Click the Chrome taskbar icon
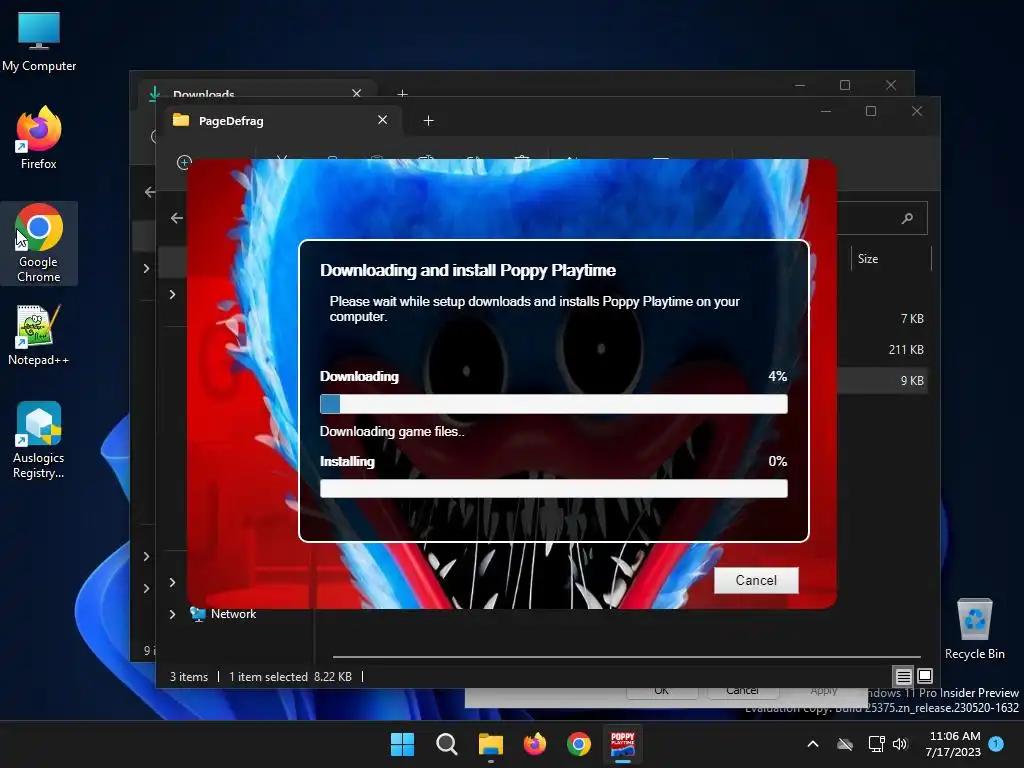This screenshot has width=1024, height=768. point(579,744)
